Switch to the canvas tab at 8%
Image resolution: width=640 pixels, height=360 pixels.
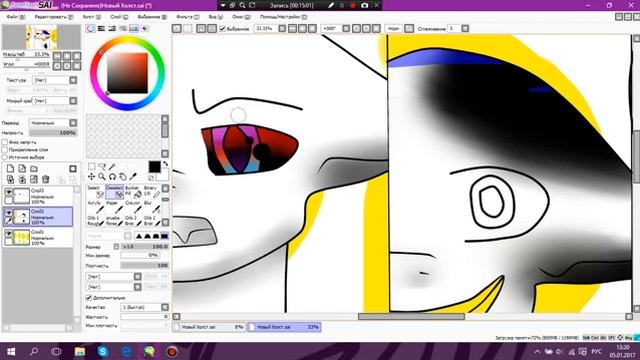pyautogui.click(x=209, y=327)
